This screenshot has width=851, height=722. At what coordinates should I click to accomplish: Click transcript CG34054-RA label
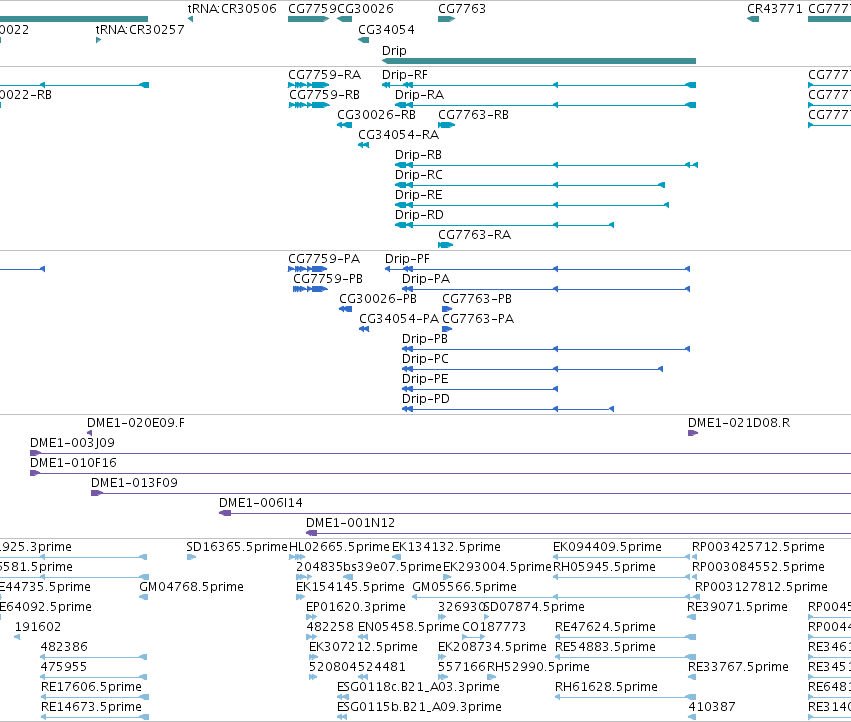coord(398,134)
